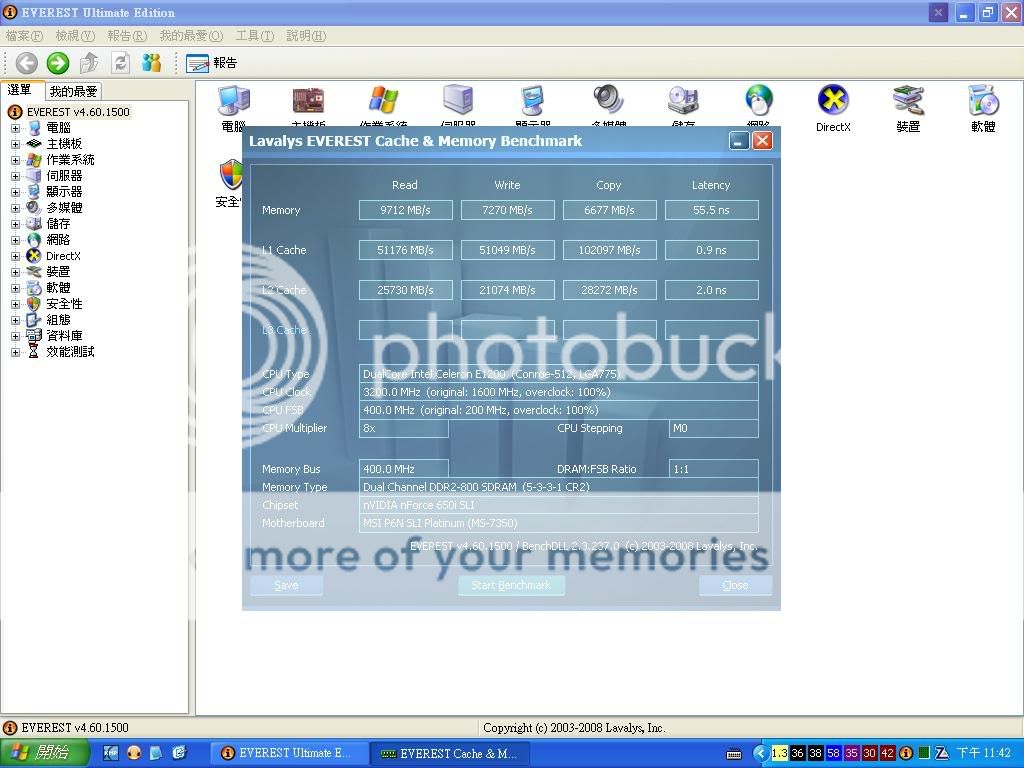Click the taskbar clock 下午 11:42
The width and height of the screenshot is (1024, 768).
pyautogui.click(x=984, y=753)
